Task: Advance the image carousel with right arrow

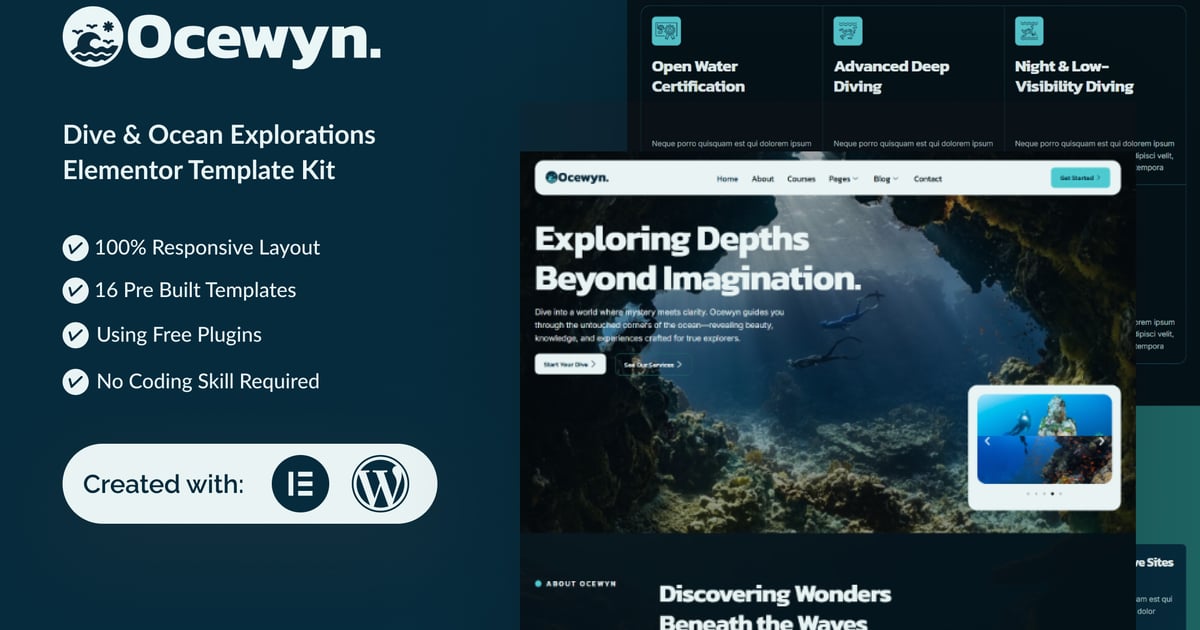Action: 1101,441
